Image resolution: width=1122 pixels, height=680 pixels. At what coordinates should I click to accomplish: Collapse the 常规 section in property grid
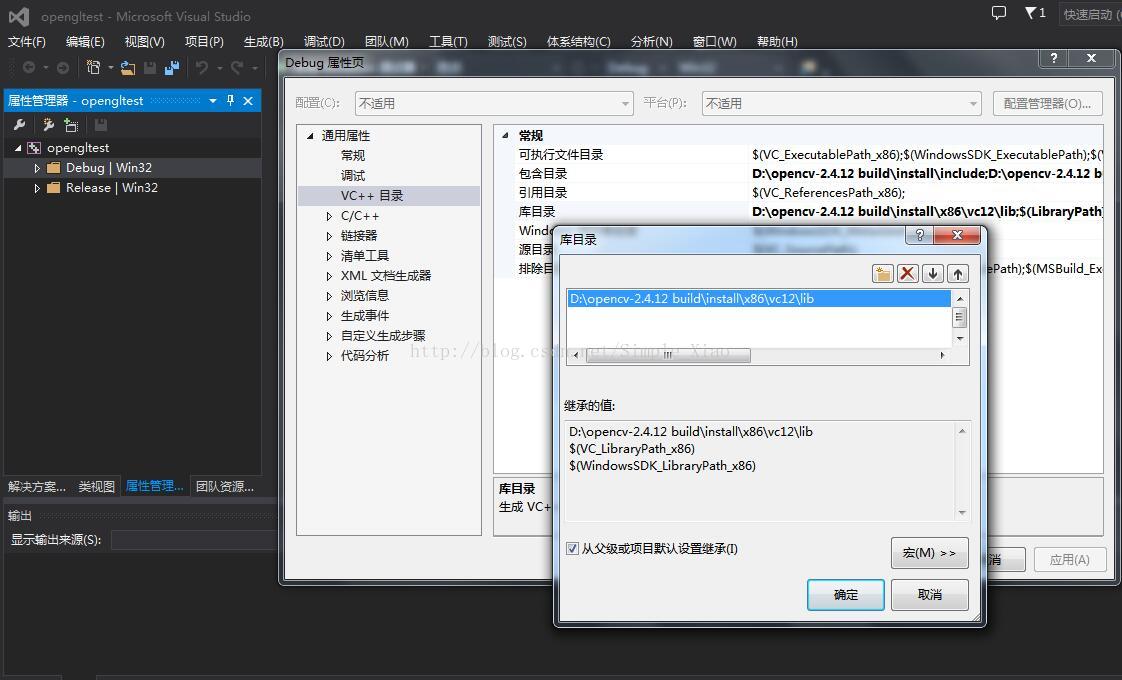(x=505, y=135)
